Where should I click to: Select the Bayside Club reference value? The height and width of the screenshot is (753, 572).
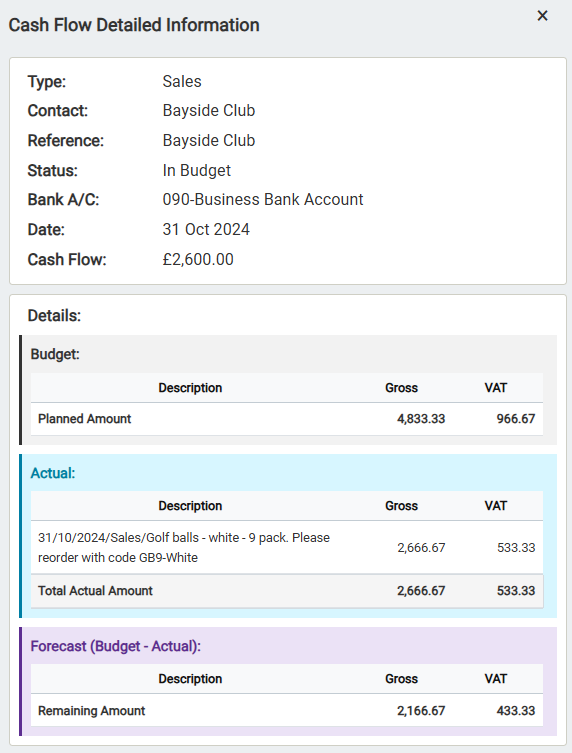pyautogui.click(x=208, y=140)
